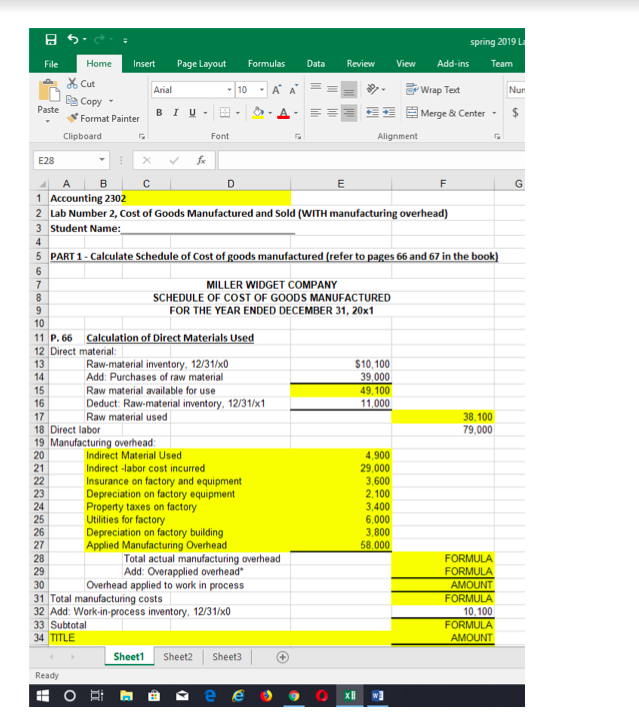The height and width of the screenshot is (720, 639).
Task: Open Firefox from taskbar
Action: pos(266,696)
